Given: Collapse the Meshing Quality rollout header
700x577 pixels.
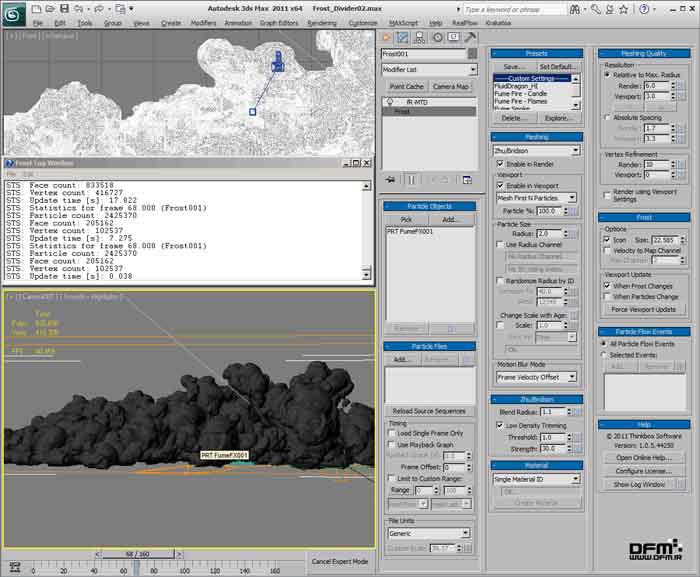Looking at the screenshot, I should coord(644,54).
